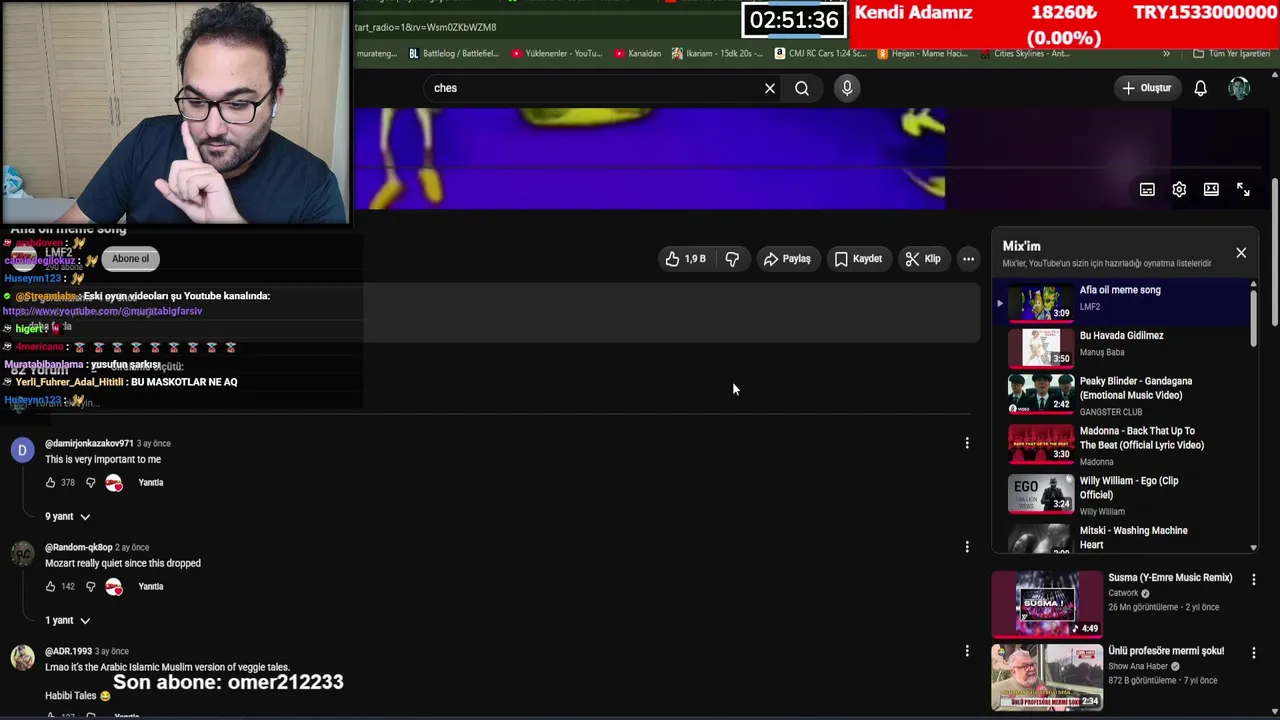The width and height of the screenshot is (1280, 720).
Task: Open @Random-qk8op username link
Action: click(x=79, y=548)
